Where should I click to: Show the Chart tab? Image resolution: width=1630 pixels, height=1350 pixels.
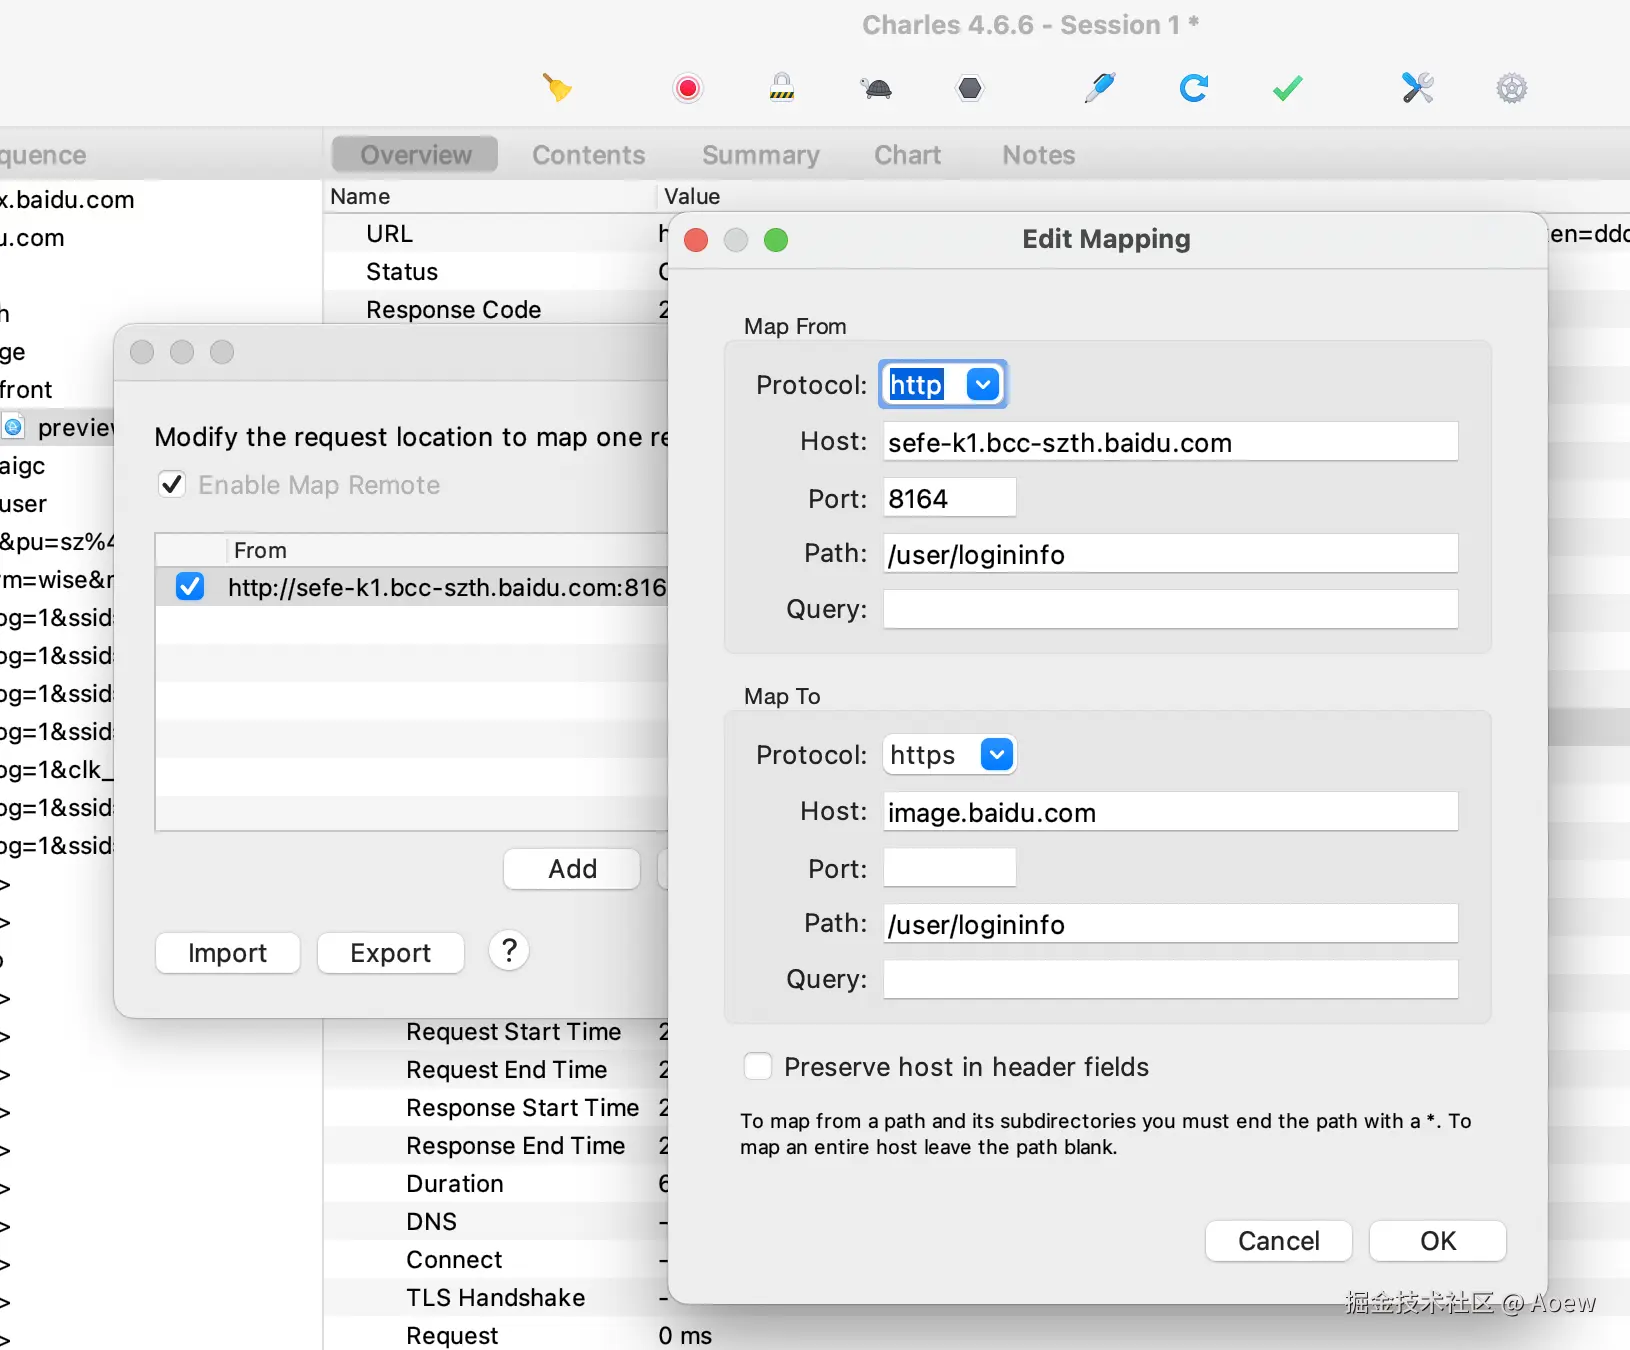pyautogui.click(x=908, y=155)
